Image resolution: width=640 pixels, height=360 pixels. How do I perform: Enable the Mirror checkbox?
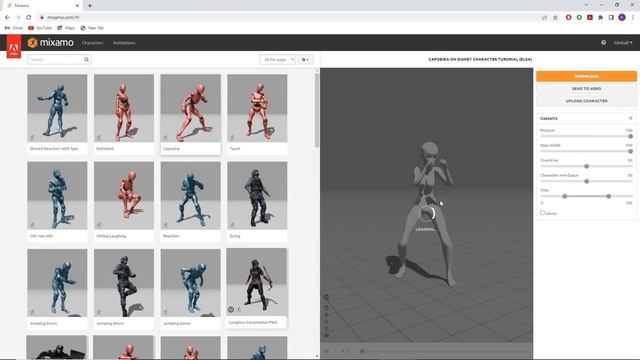pos(542,213)
